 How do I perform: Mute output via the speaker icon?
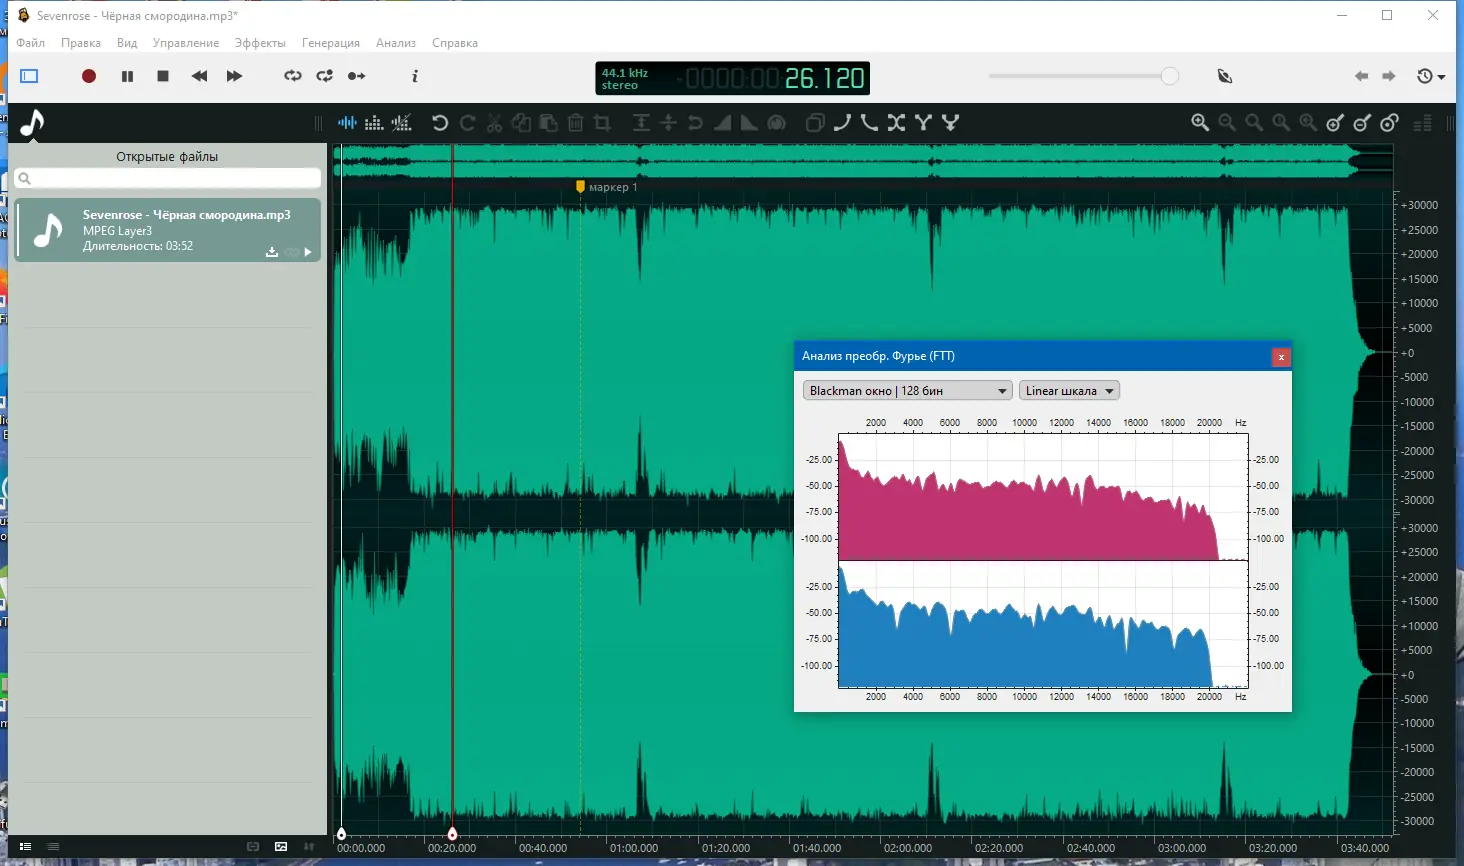1224,76
